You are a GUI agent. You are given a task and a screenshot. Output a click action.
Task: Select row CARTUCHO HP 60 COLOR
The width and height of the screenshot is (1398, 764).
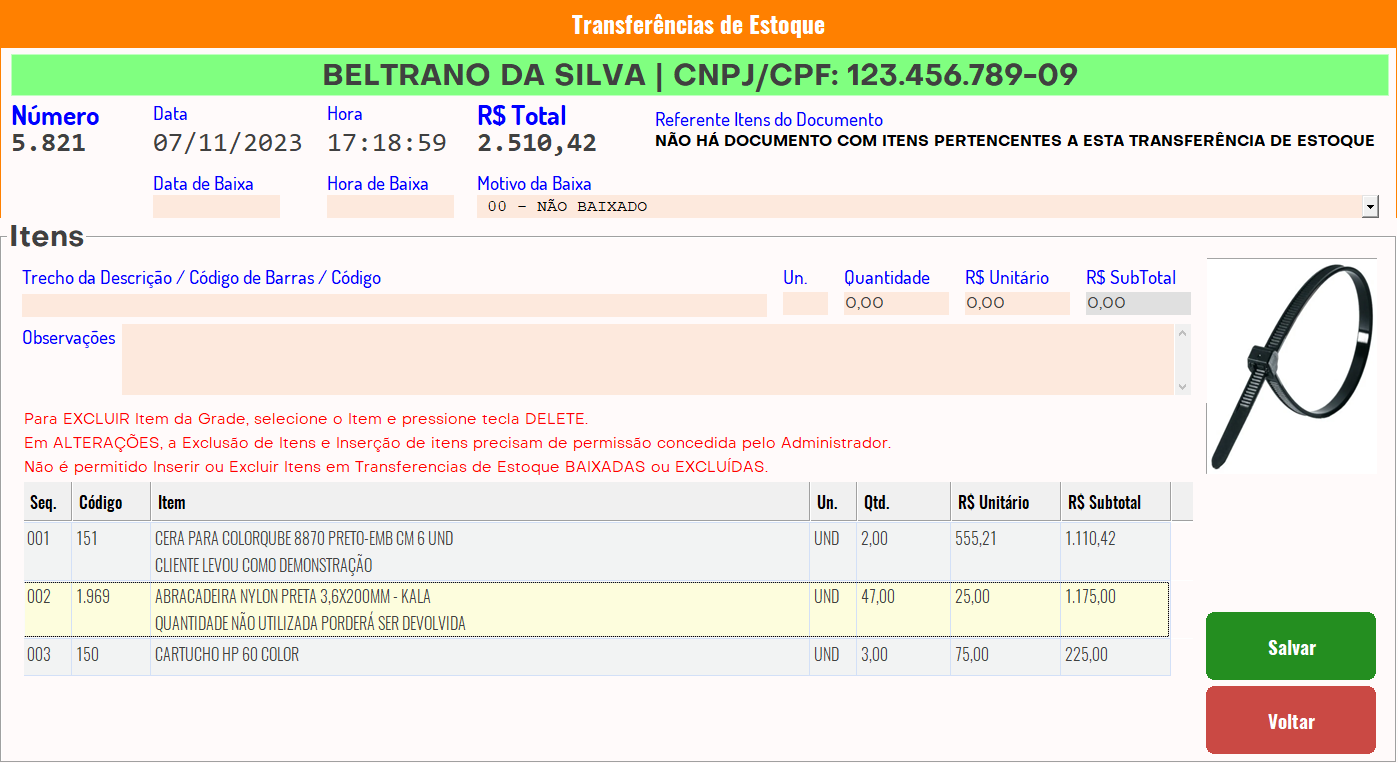point(597,656)
